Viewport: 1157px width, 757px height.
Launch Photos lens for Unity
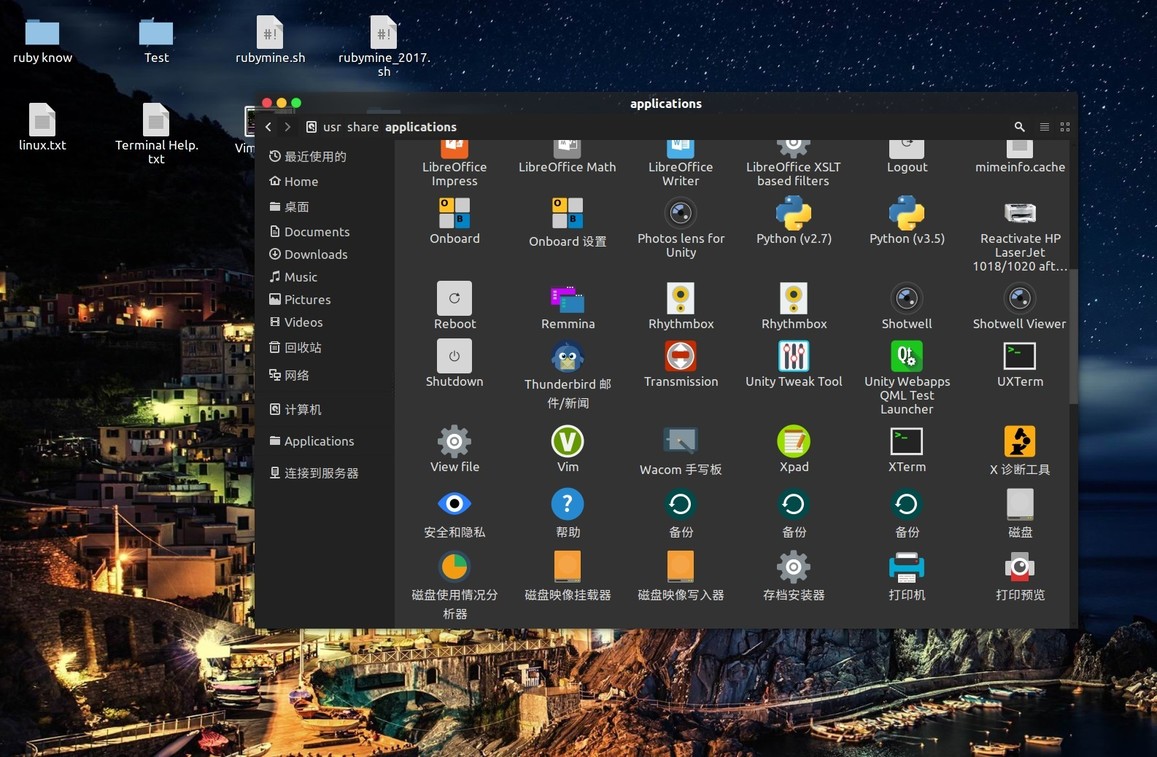(680, 213)
